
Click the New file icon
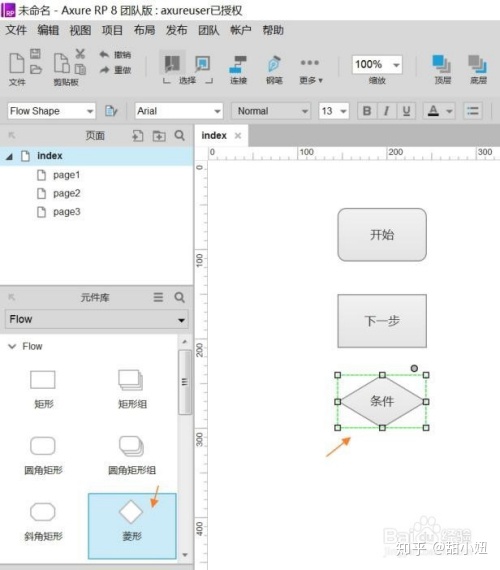tap(16, 63)
